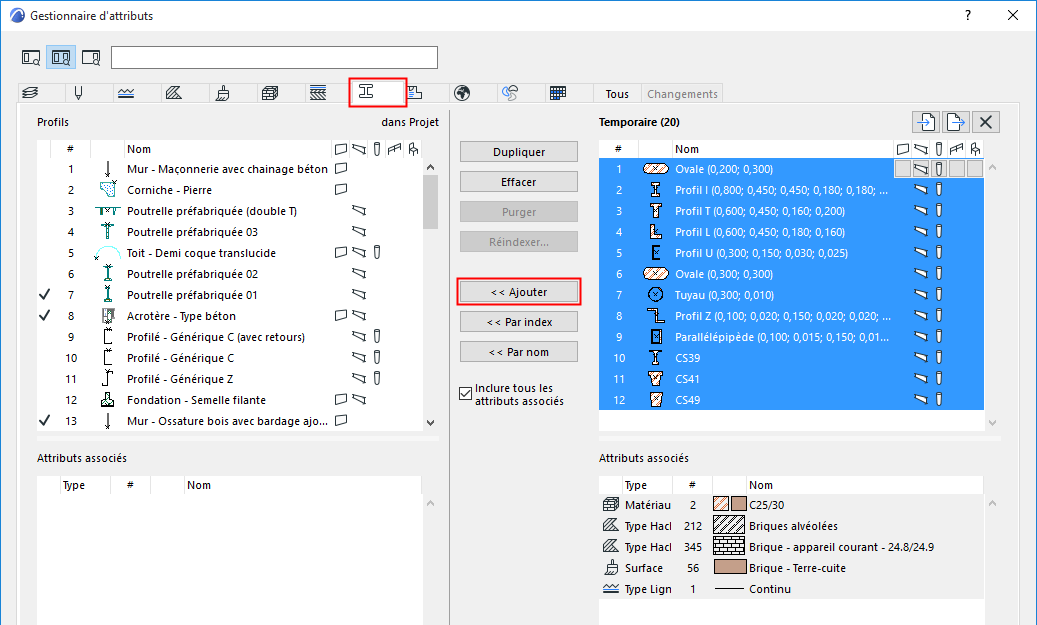Viewport: 1037px width, 625px height.
Task: Select Toit - Demi coque translucide row
Action: 229,253
